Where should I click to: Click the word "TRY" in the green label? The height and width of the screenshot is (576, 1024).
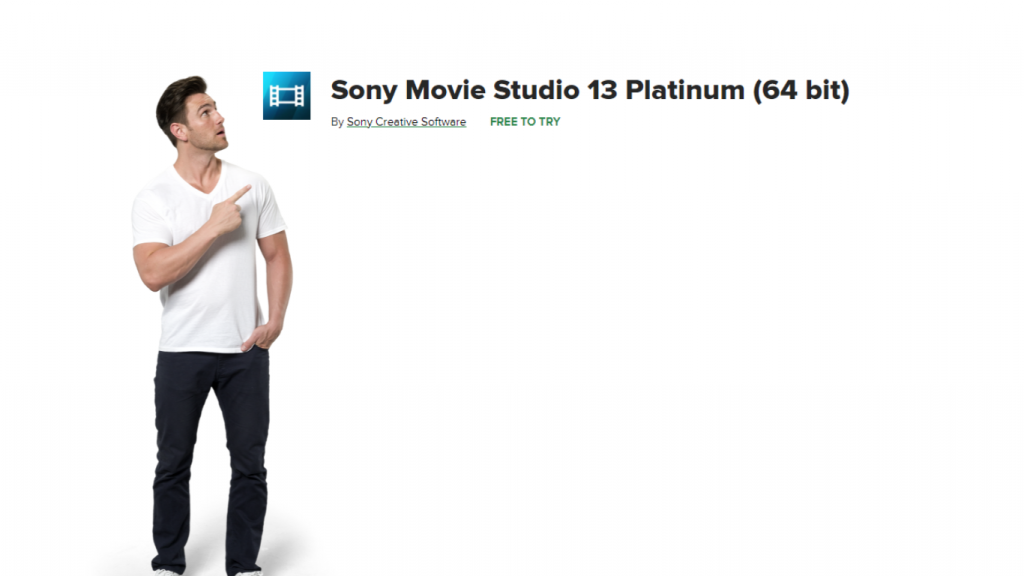[x=550, y=122]
